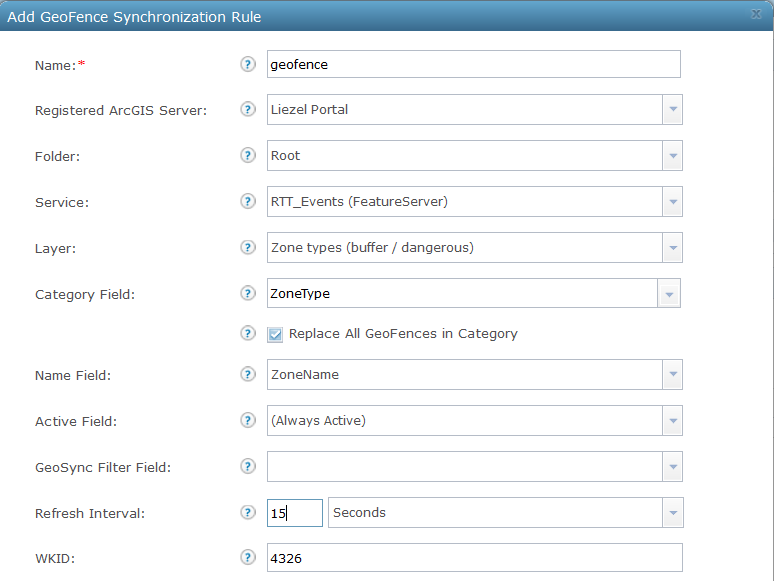Expand the Active Field dropdown
The width and height of the screenshot is (774, 581).
pyautogui.click(x=672, y=421)
